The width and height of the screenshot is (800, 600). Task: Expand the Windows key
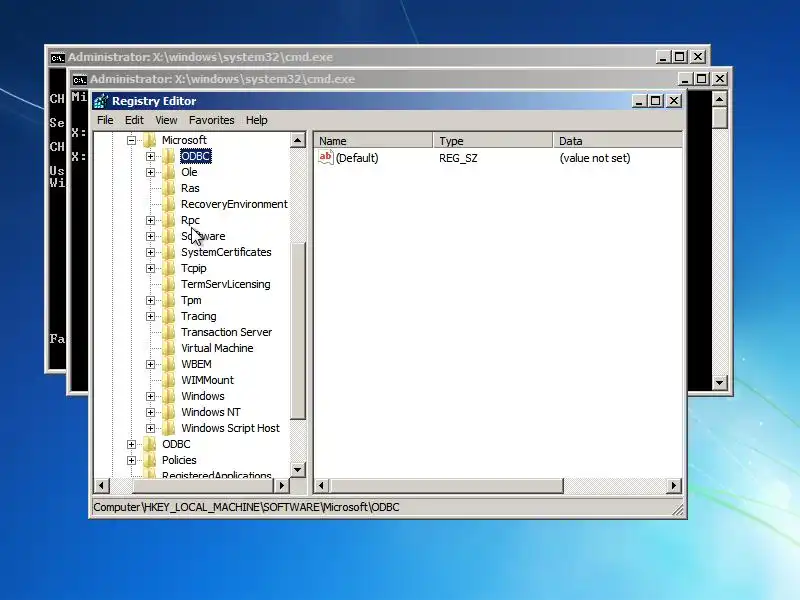(x=151, y=396)
